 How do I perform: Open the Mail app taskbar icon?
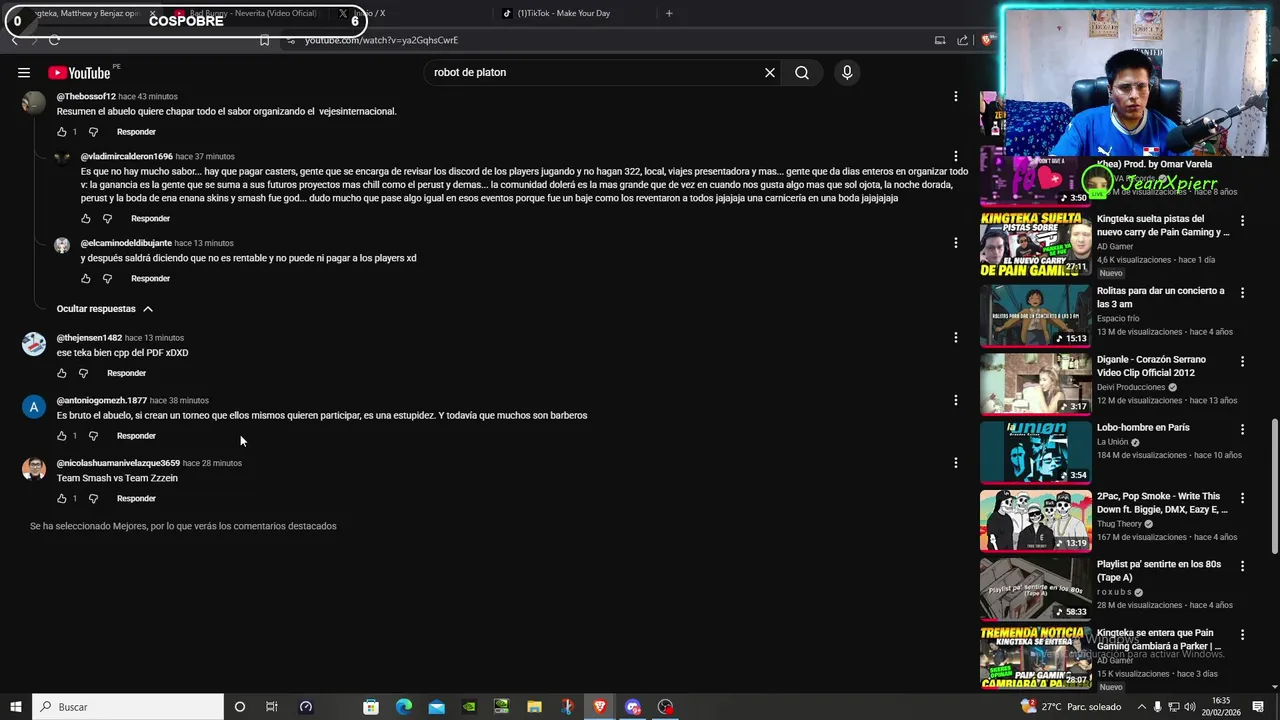[437, 707]
